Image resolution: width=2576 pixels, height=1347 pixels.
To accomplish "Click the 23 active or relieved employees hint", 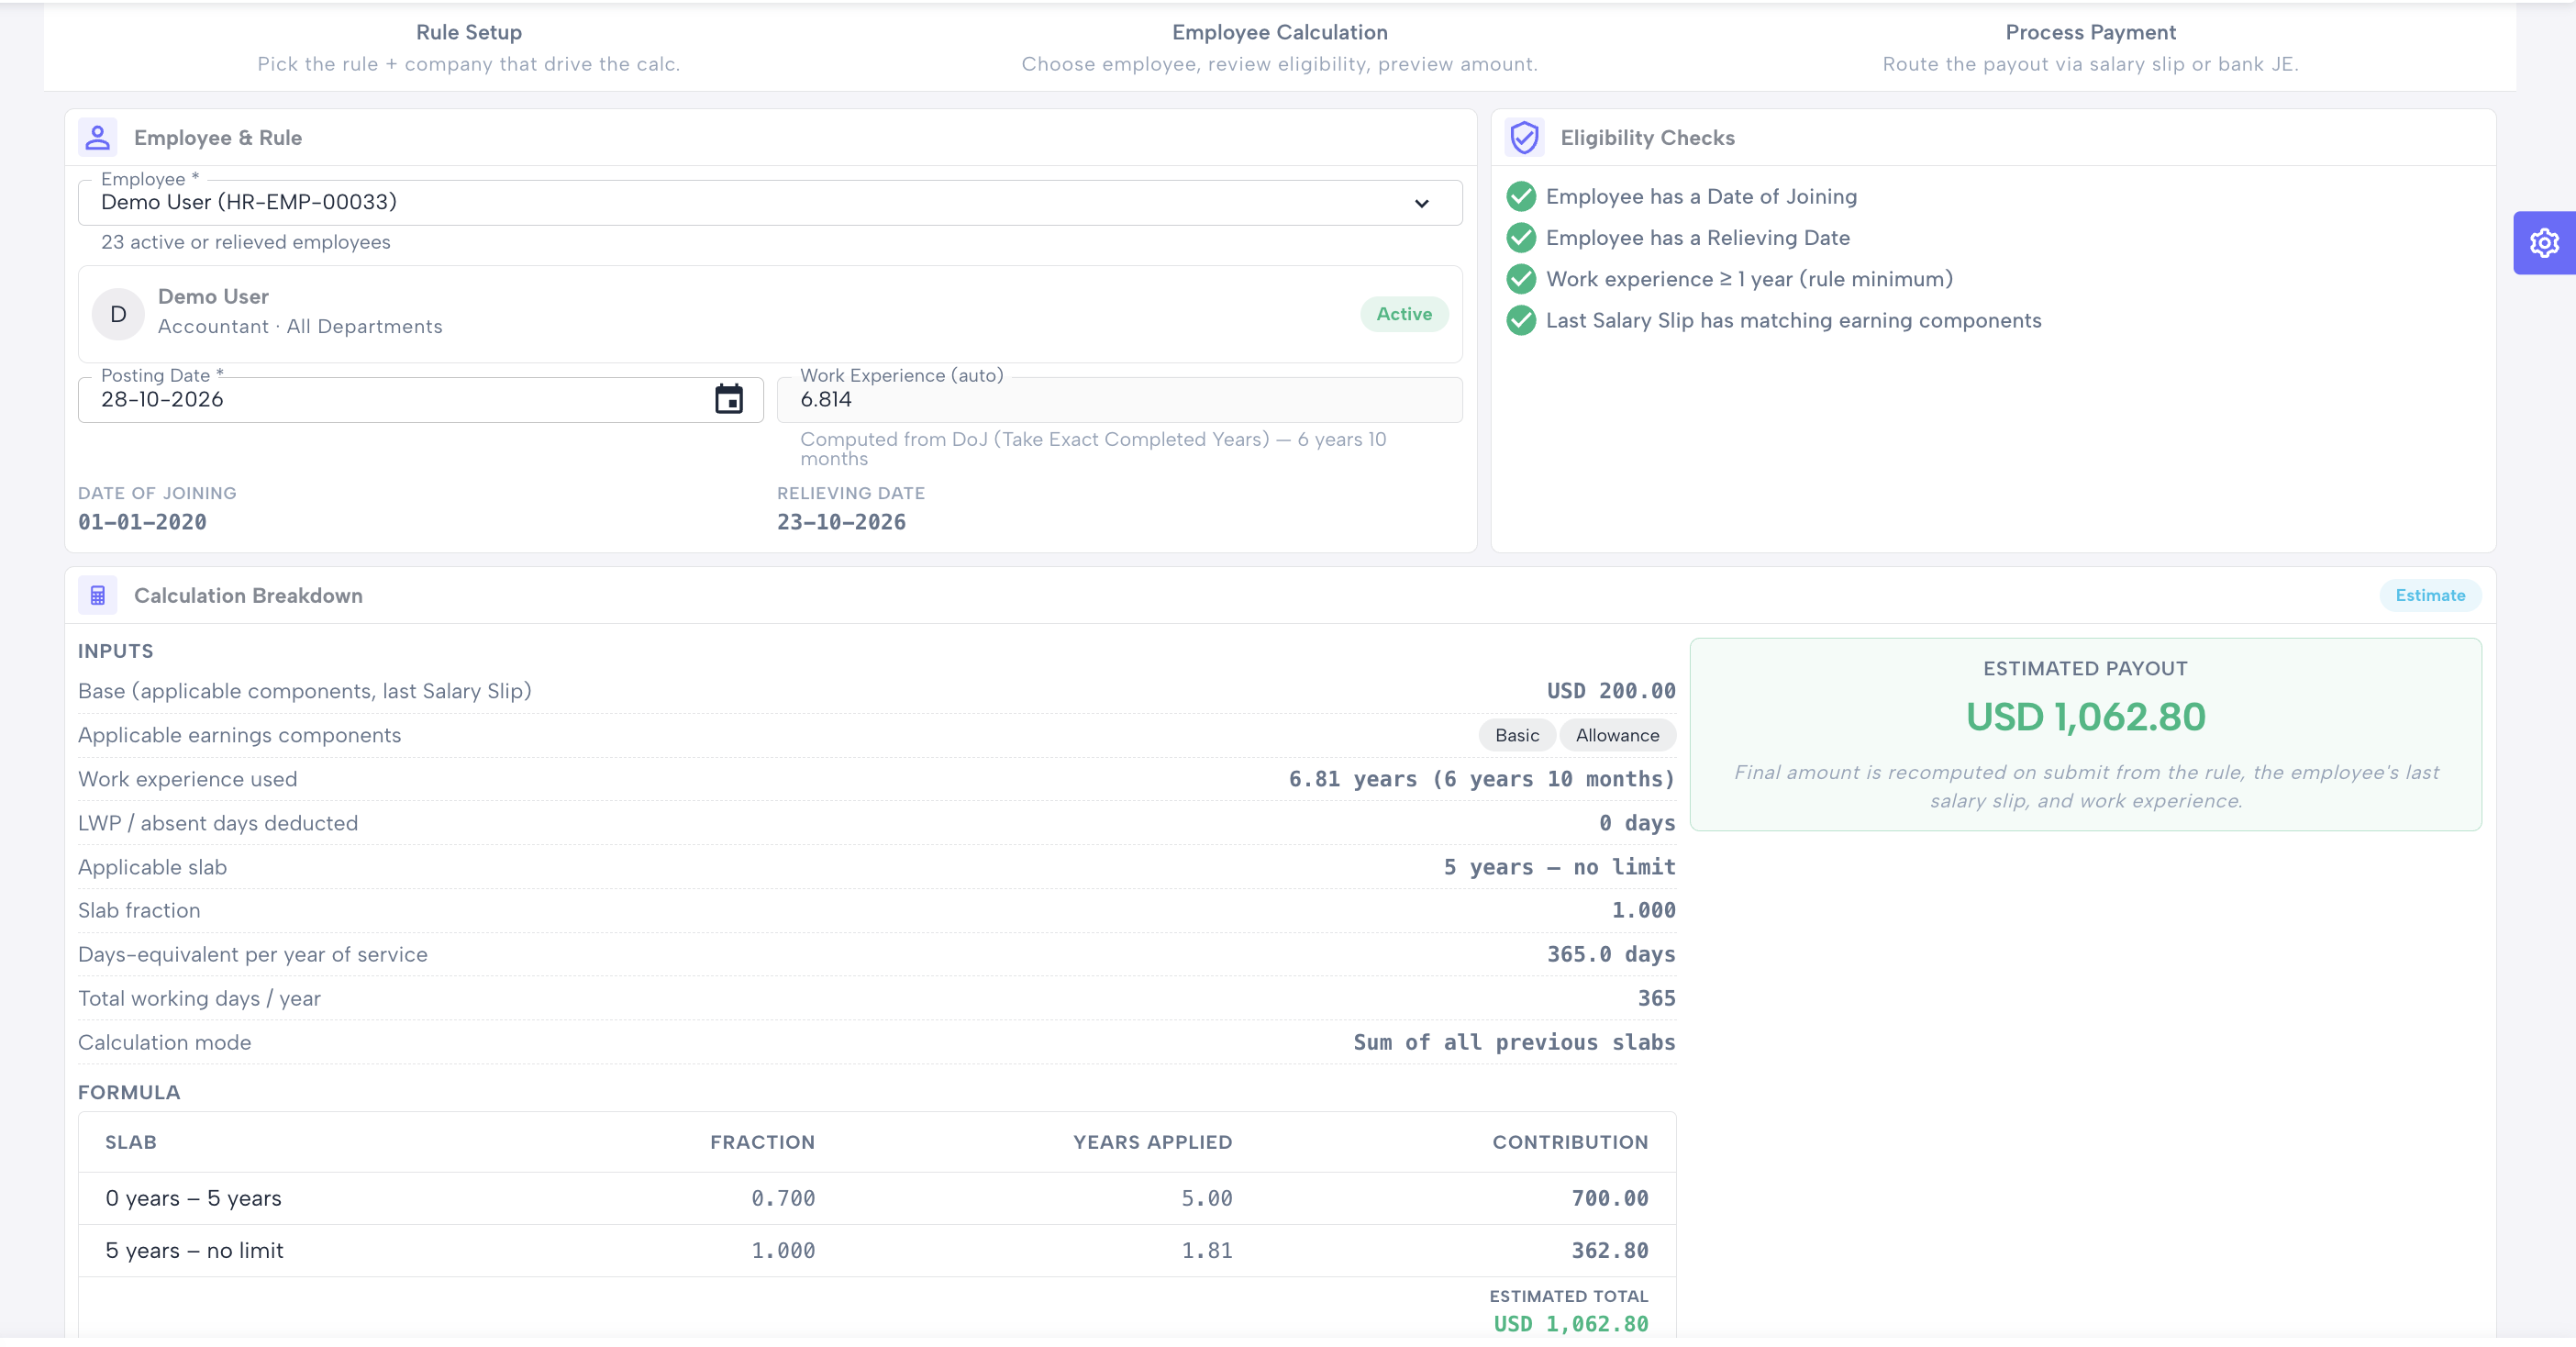I will tap(245, 242).
